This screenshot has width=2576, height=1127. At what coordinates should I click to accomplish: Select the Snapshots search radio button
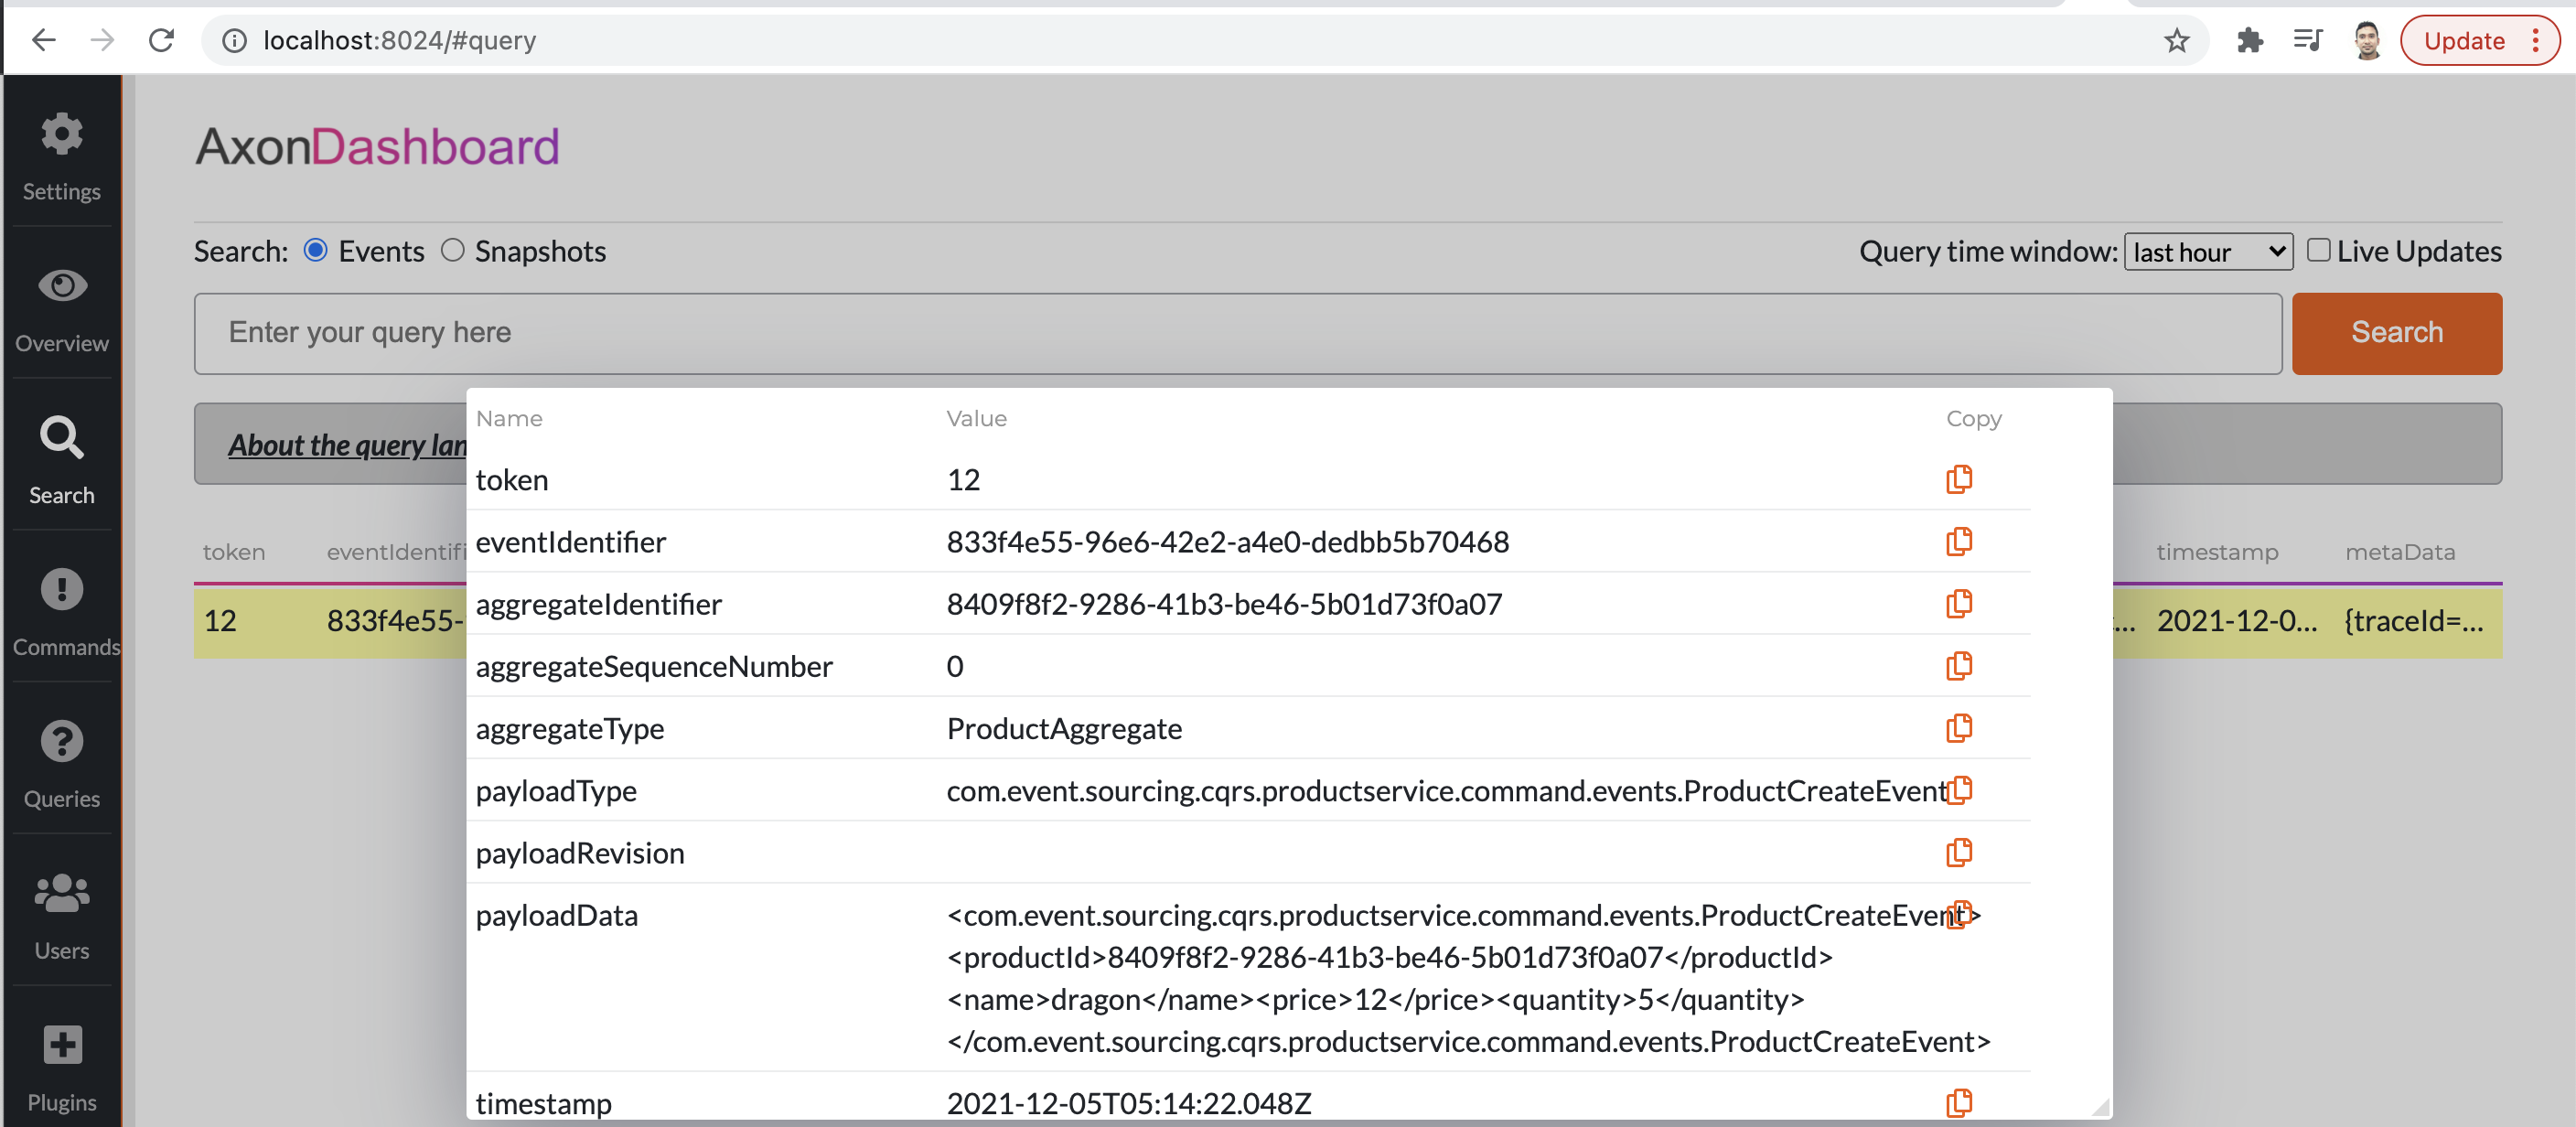point(452,251)
